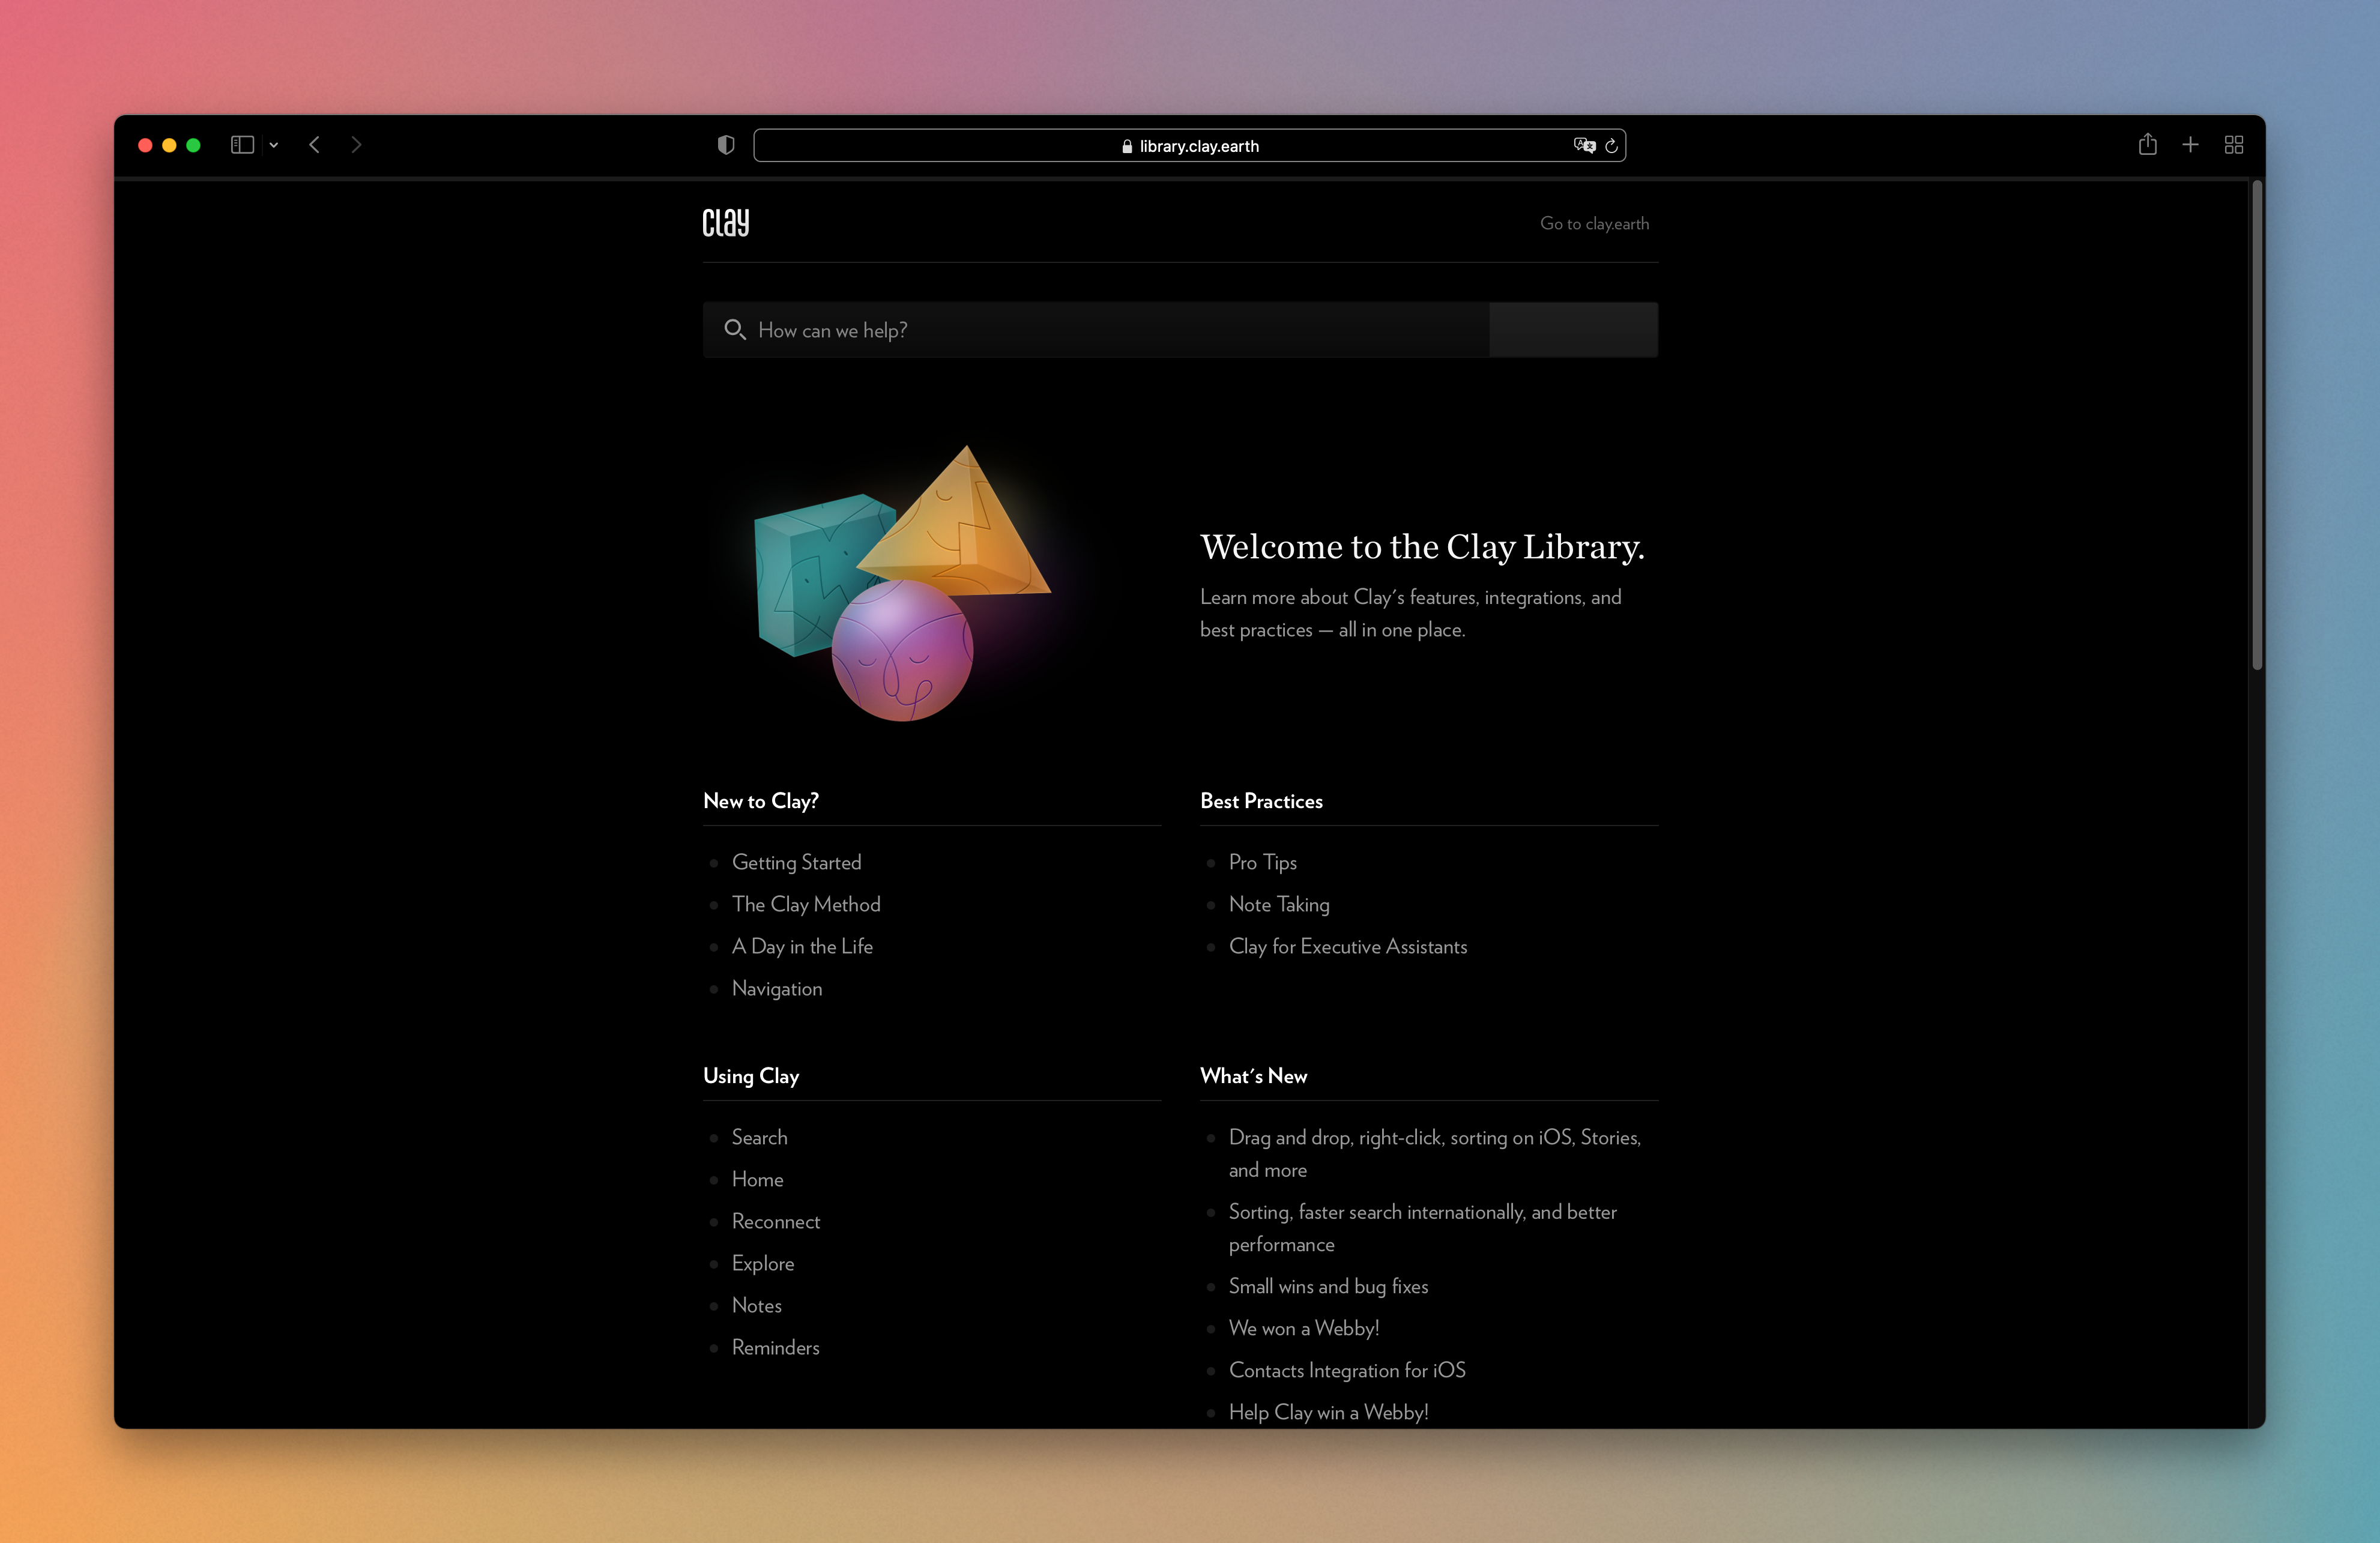Open the sidebar options dropdown chevron
Viewport: 2380px width, 1543px height.
[x=274, y=145]
